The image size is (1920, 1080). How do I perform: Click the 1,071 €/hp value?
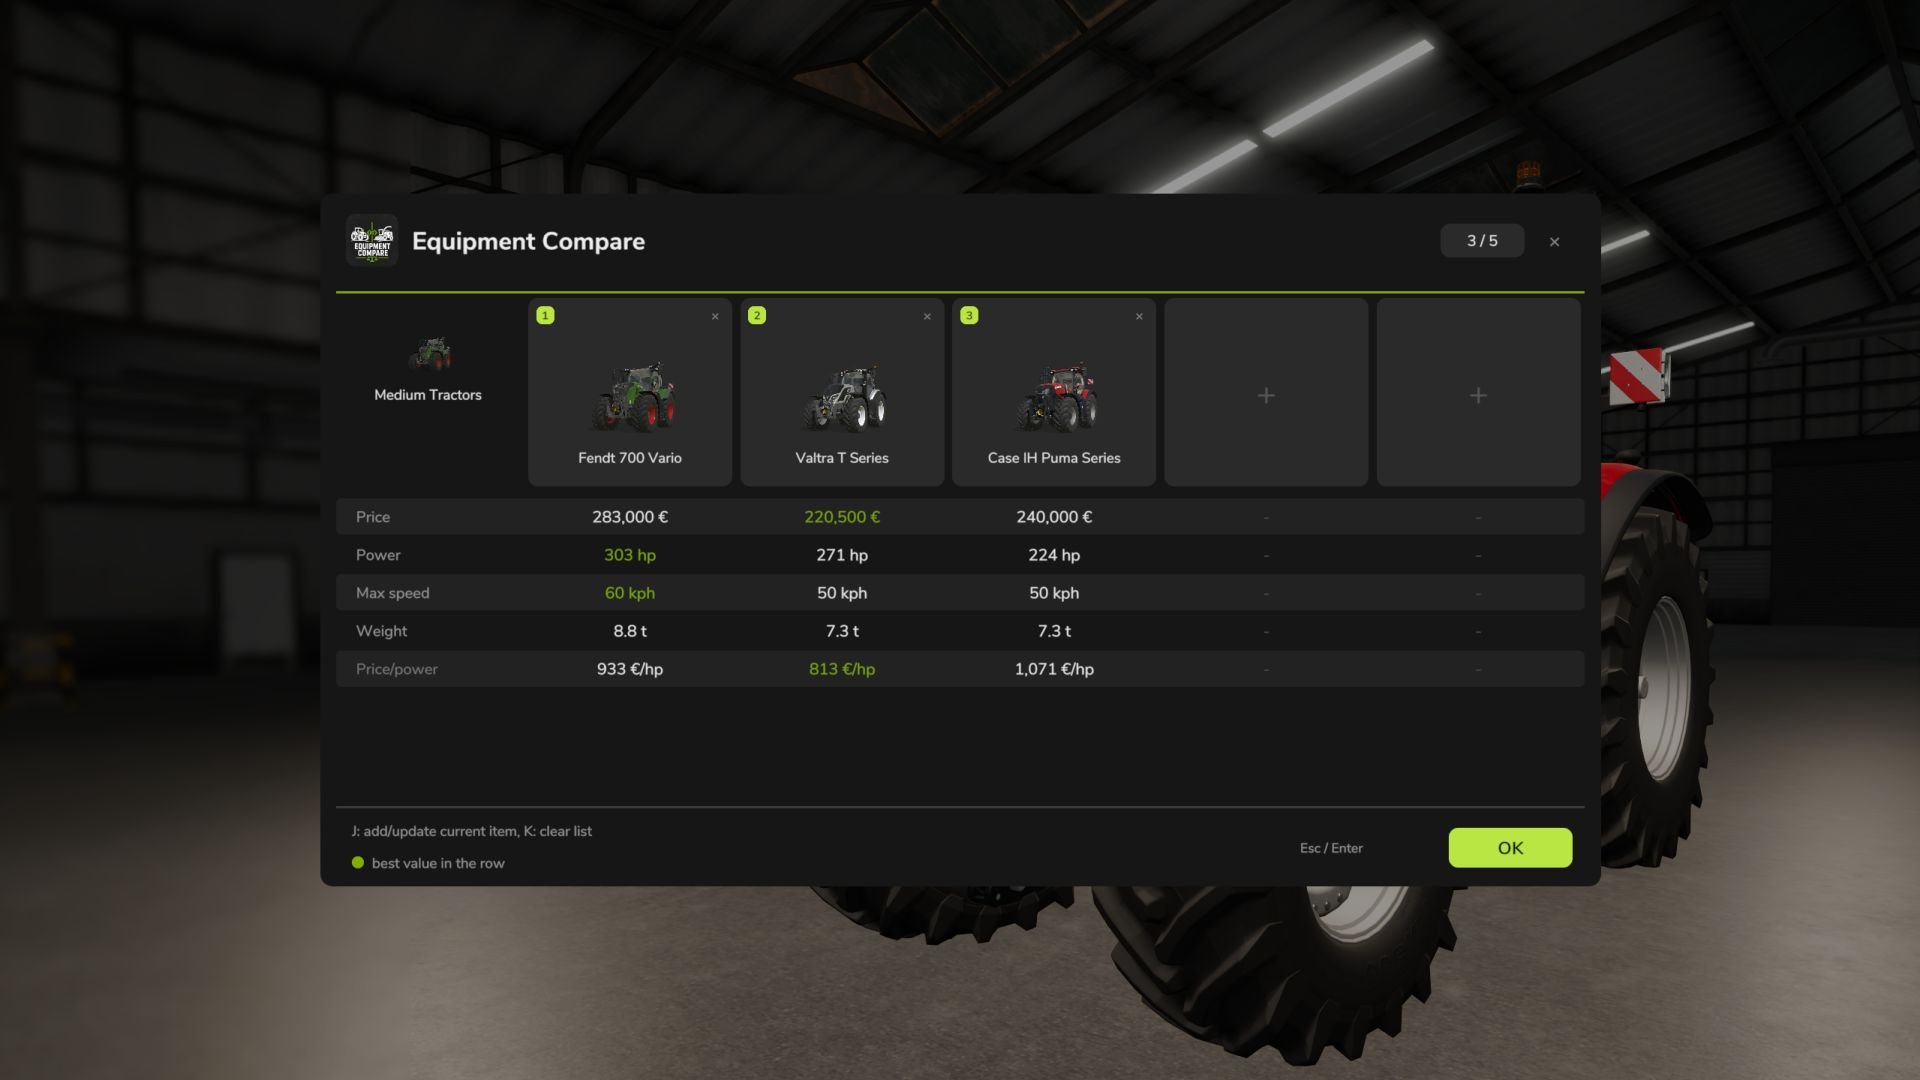click(x=1054, y=669)
